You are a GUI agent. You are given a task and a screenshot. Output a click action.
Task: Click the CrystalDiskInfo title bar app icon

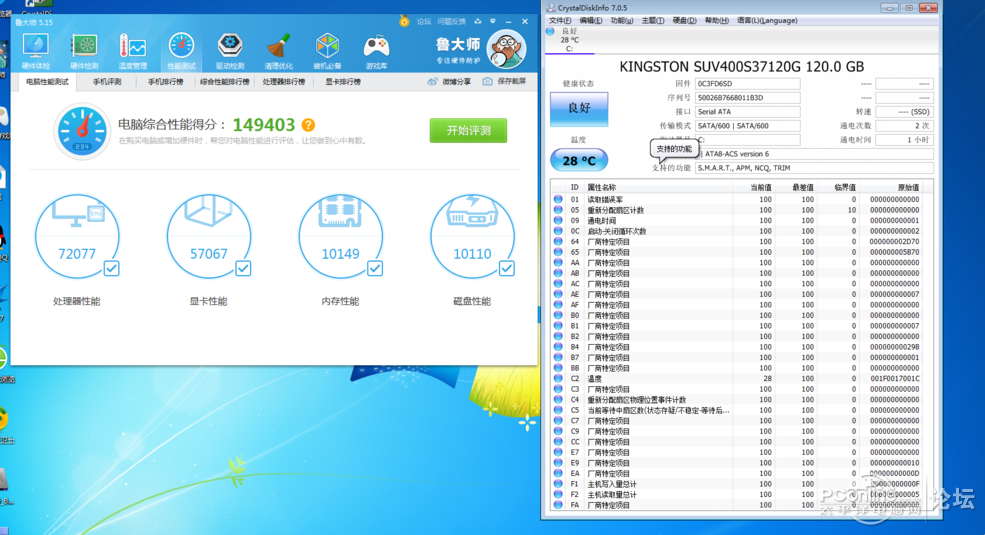click(551, 8)
